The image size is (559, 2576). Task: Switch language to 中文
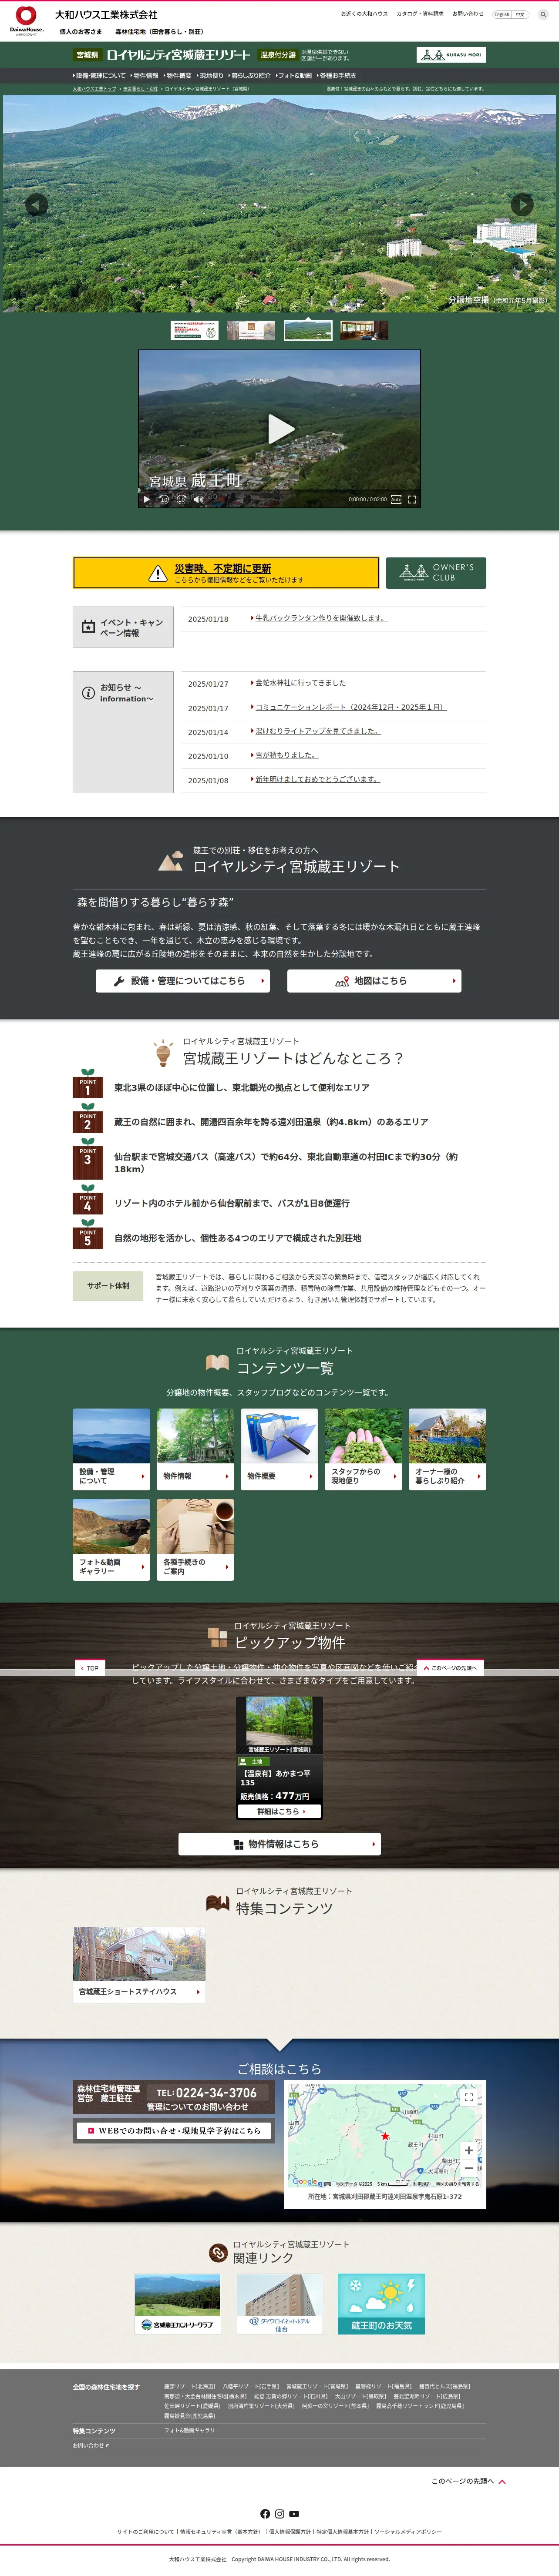click(x=520, y=14)
